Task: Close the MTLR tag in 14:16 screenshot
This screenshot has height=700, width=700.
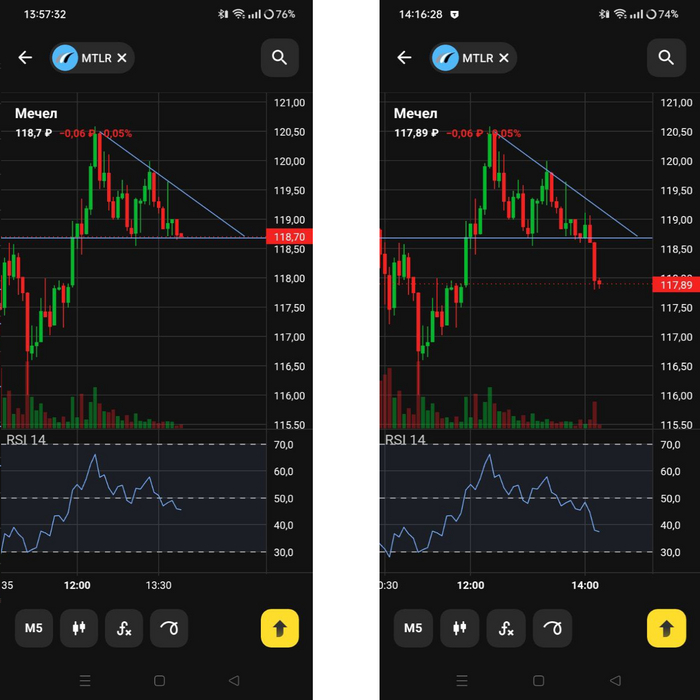Action: 504,58
